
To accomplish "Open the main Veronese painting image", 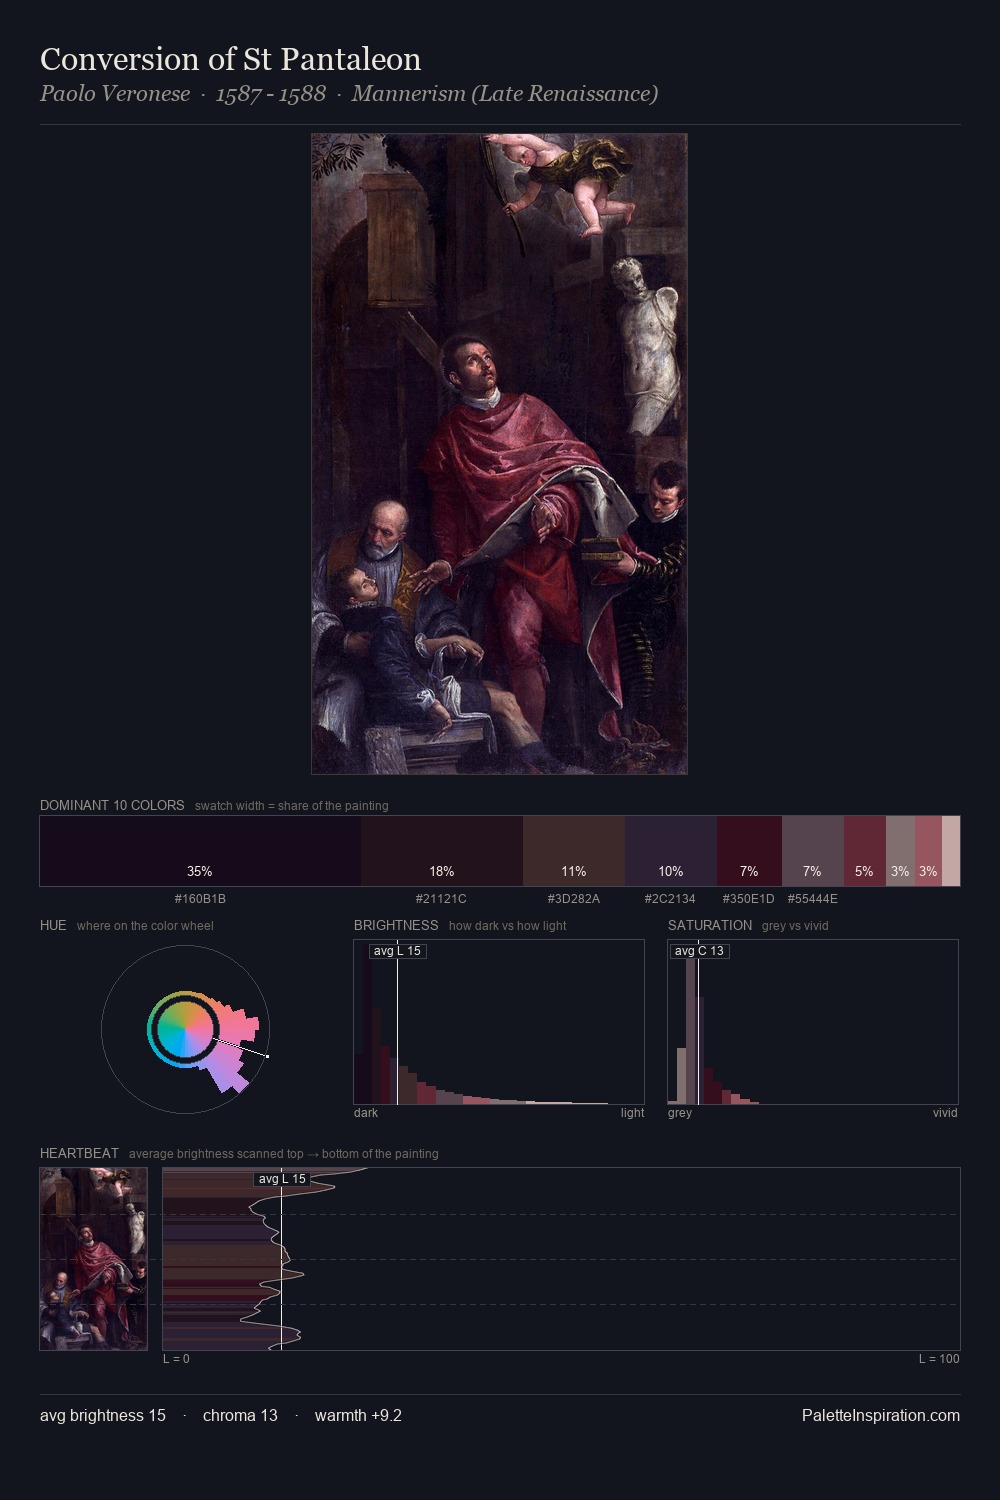I will pos(499,454).
